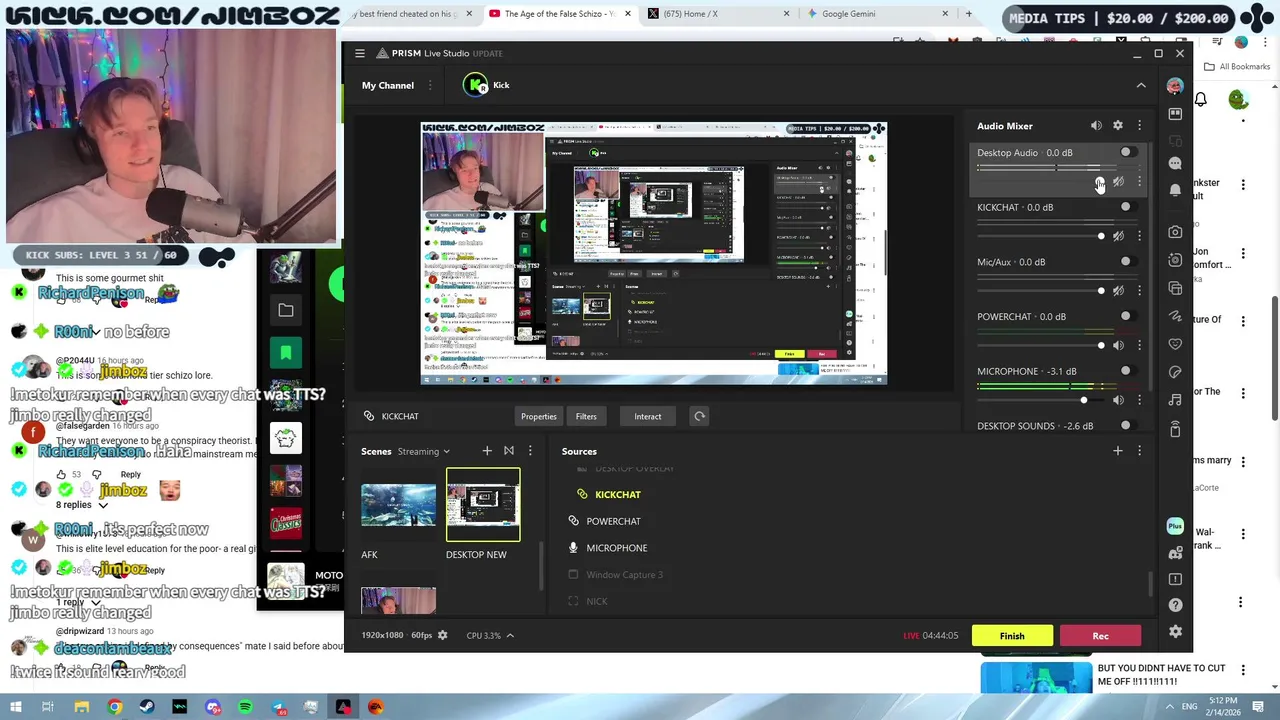1280x720 pixels.
Task: Switch to the Home / X tab
Action: [718, 14]
